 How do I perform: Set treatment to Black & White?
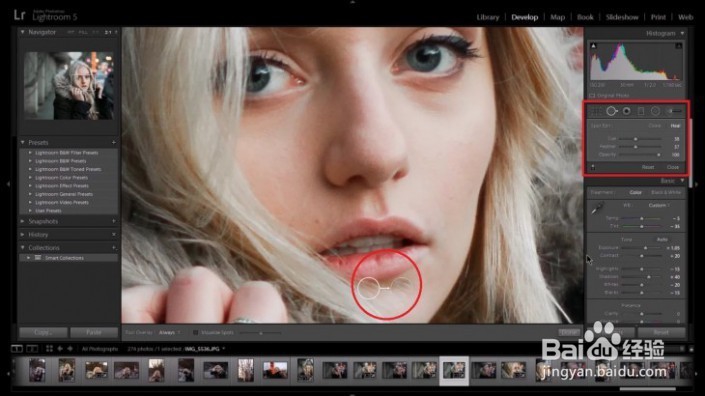[x=666, y=192]
